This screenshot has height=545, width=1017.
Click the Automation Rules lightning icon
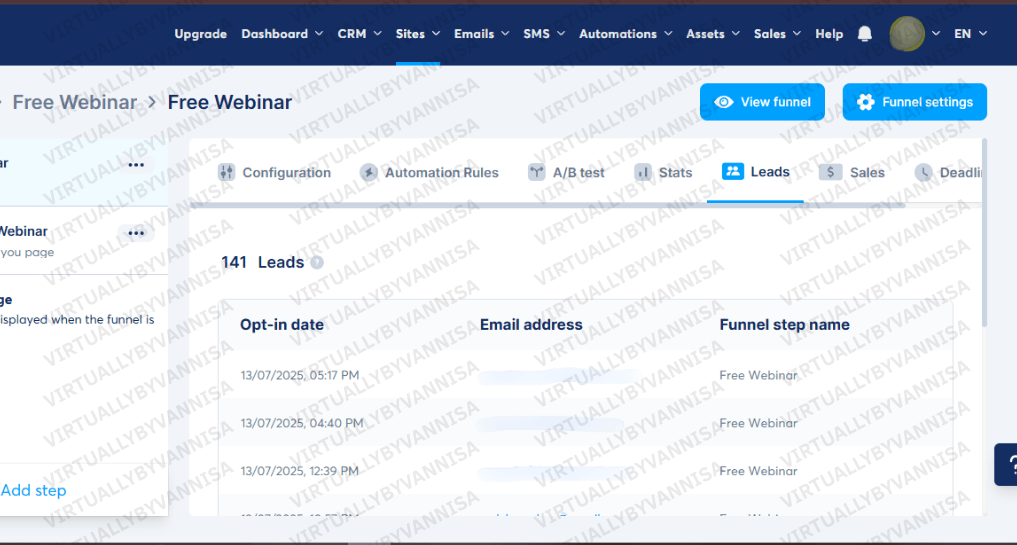coord(369,172)
